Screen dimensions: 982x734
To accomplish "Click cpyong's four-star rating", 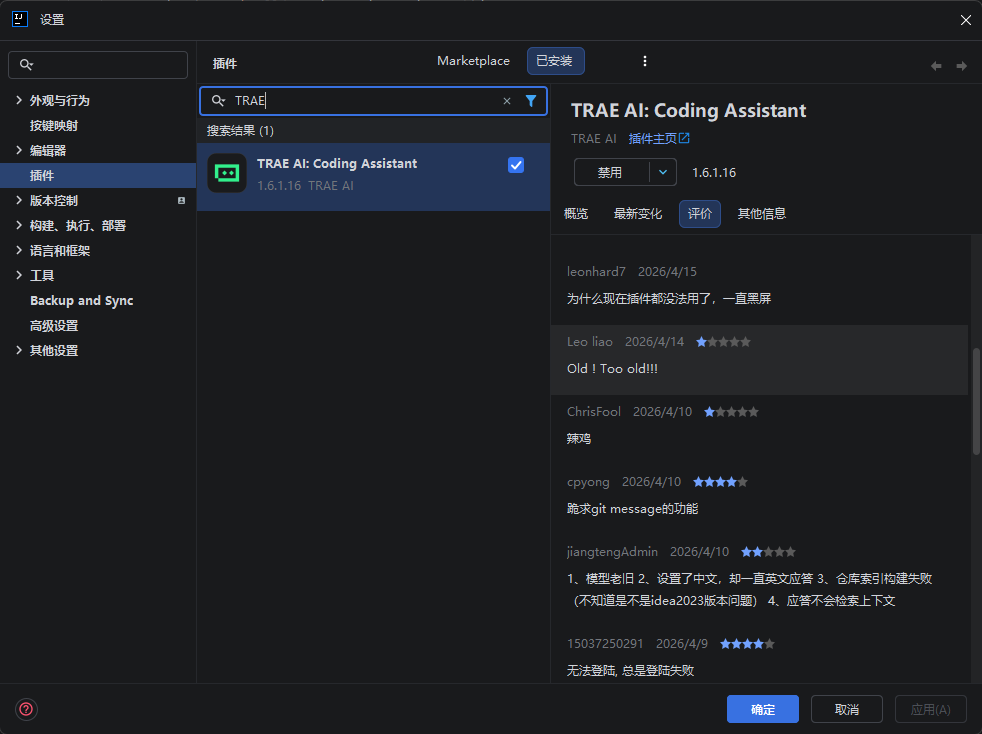I will click(x=720, y=482).
